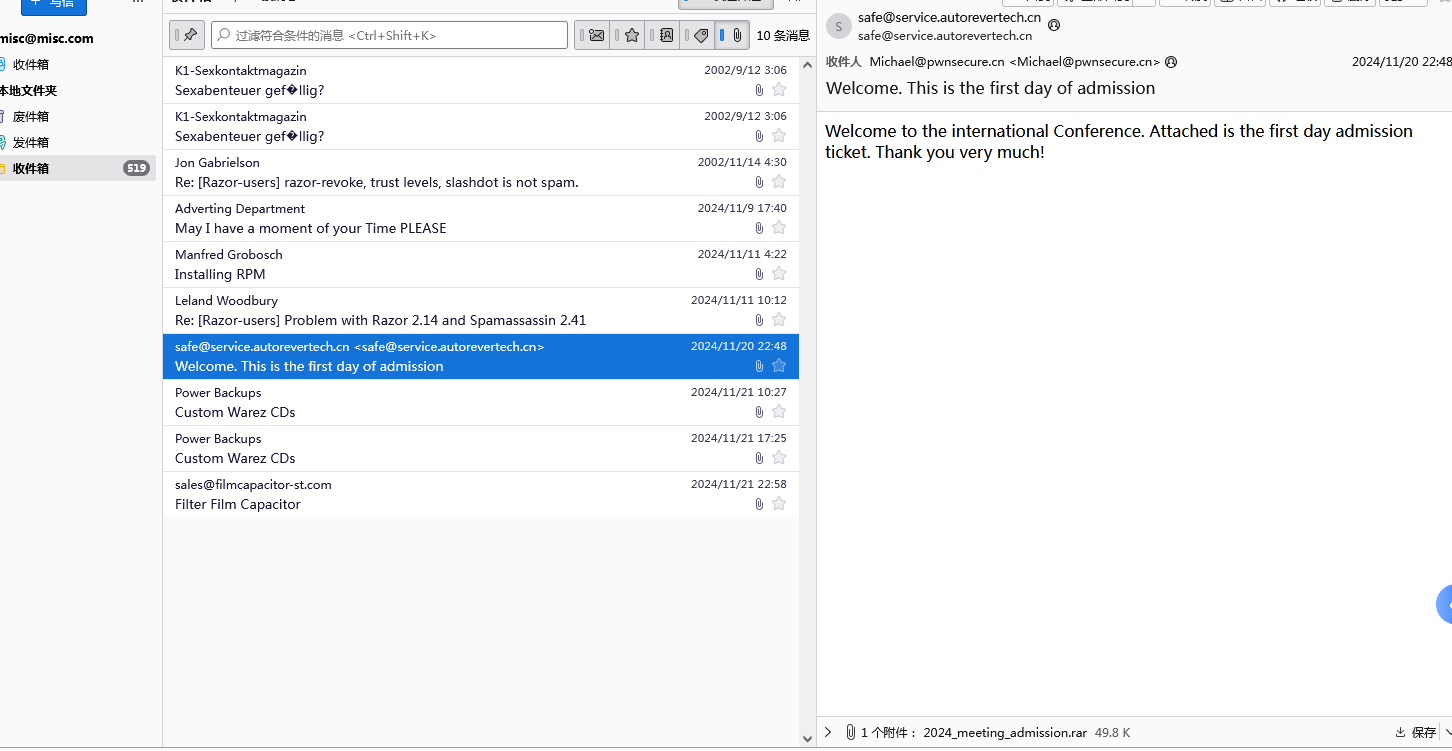This screenshot has height=751, width=1452.
Task: Expand the attachment list chevron
Action: click(828, 732)
